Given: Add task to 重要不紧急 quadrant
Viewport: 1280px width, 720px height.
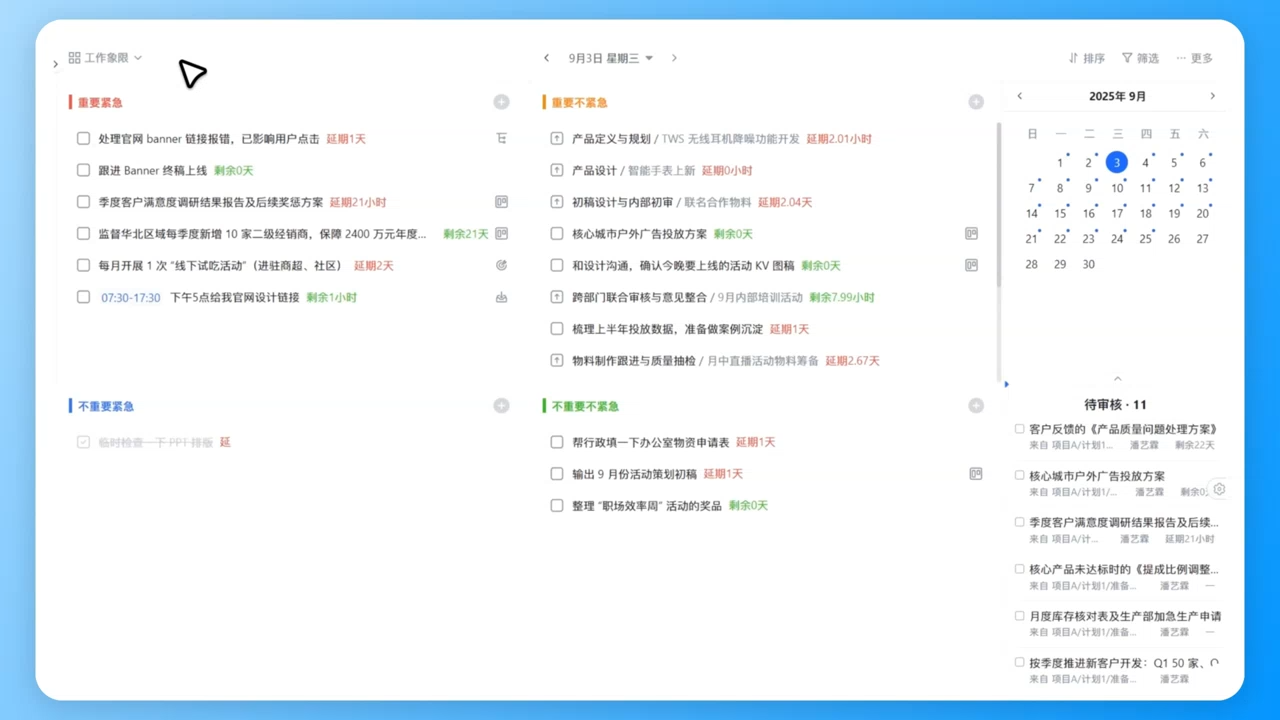Looking at the screenshot, I should click(x=976, y=102).
